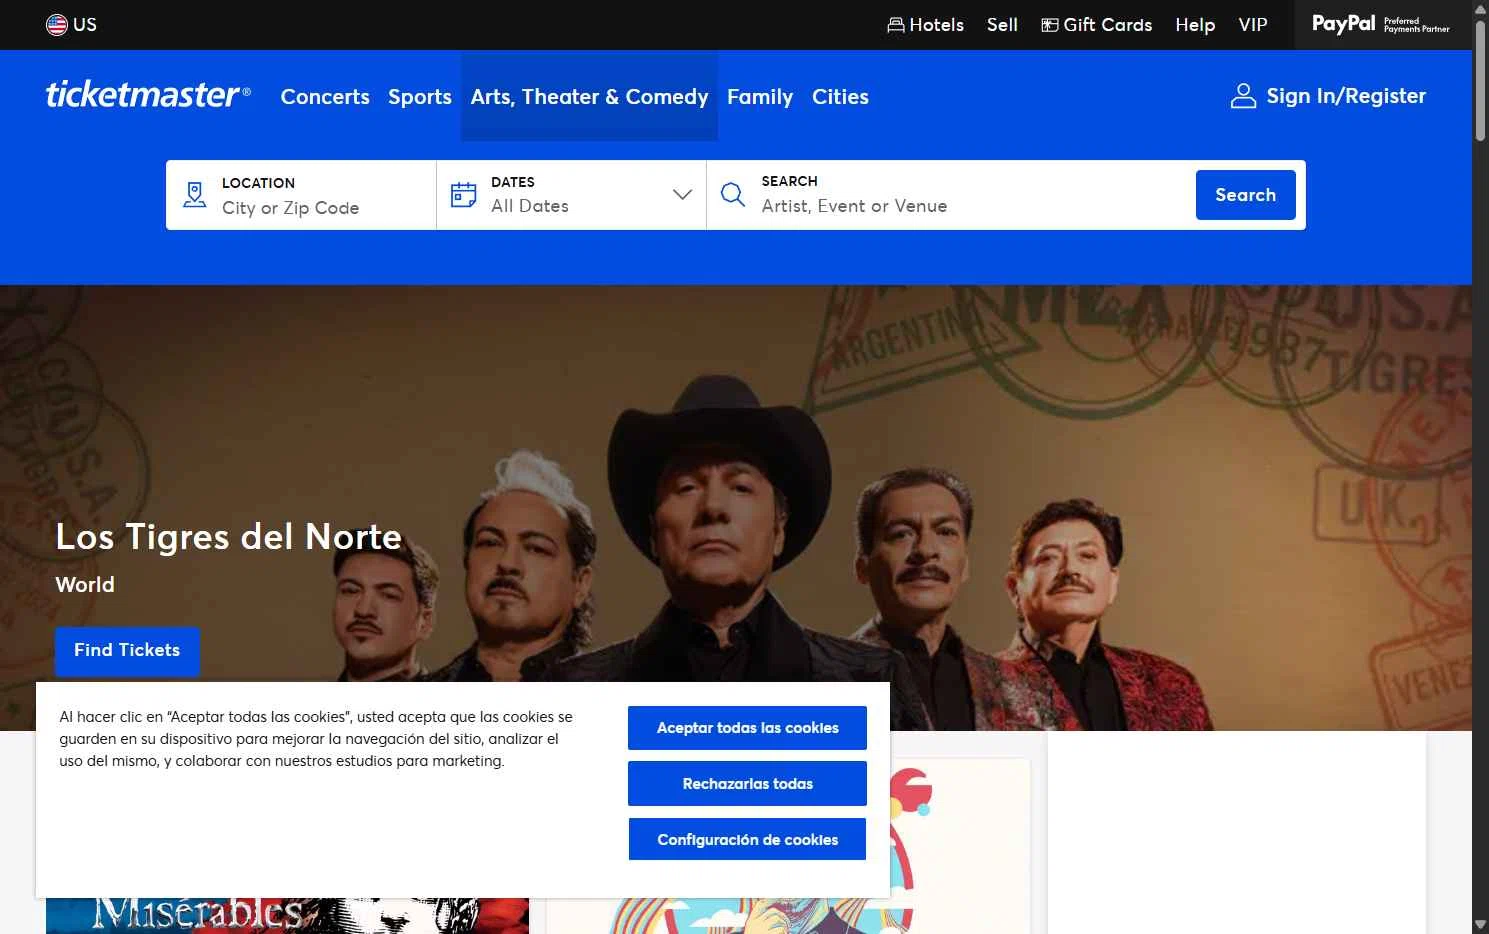Click the magnifying glass search icon
Image resolution: width=1489 pixels, height=934 pixels.
733,195
